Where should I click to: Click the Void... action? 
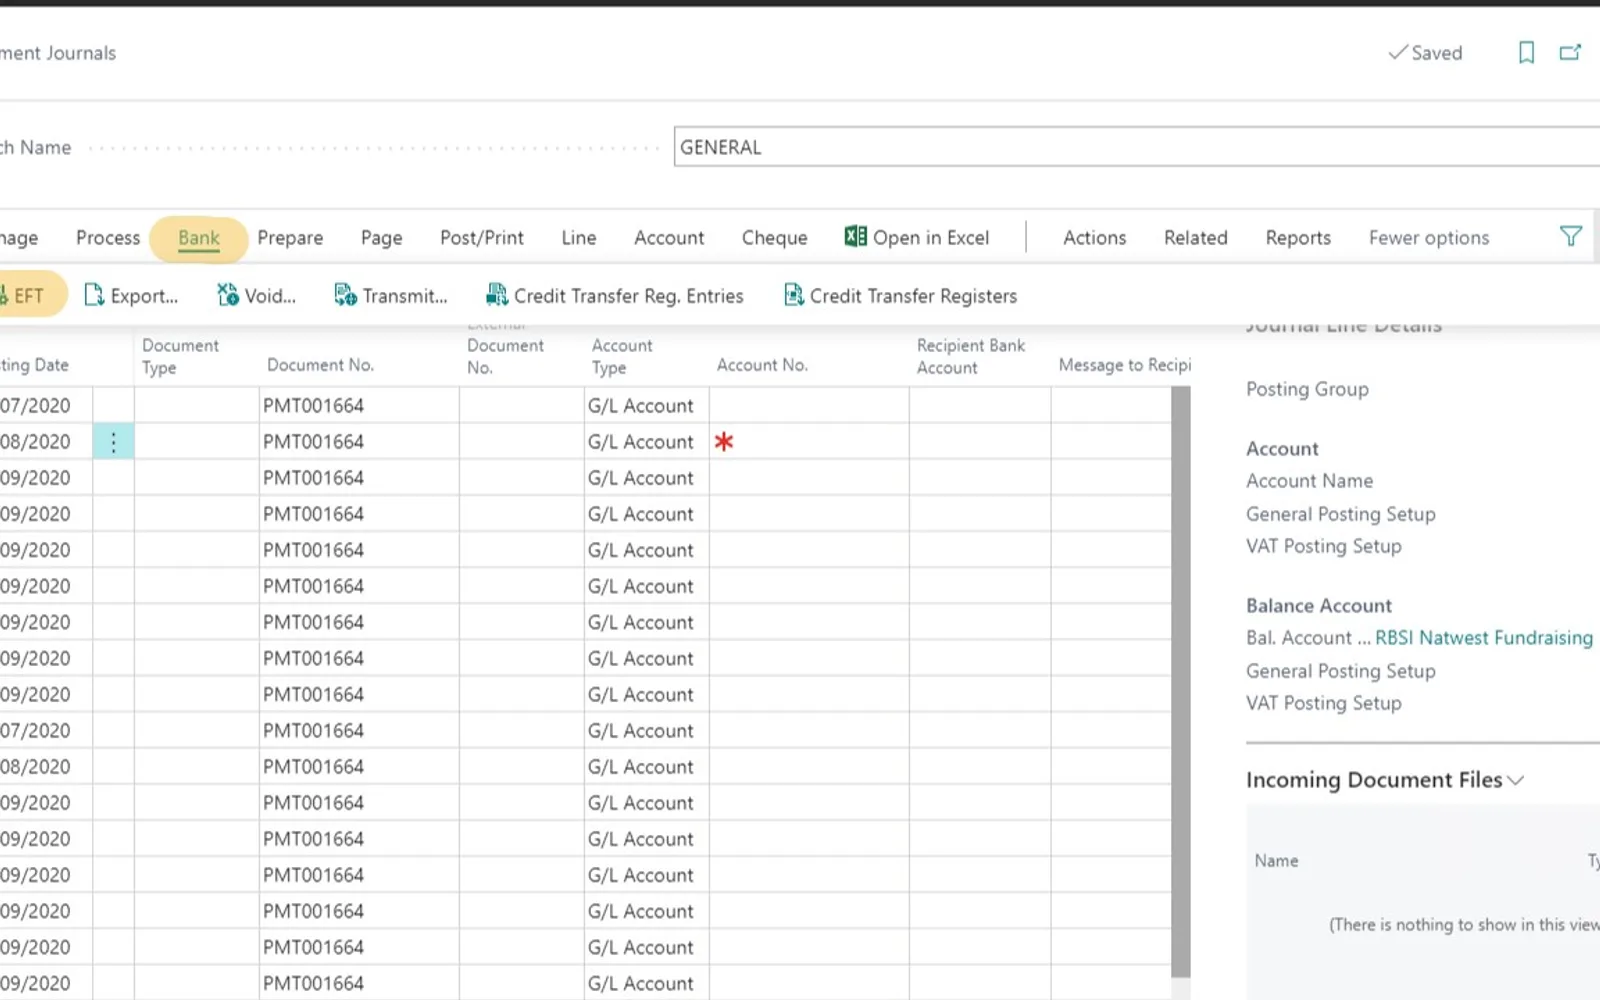[257, 296]
